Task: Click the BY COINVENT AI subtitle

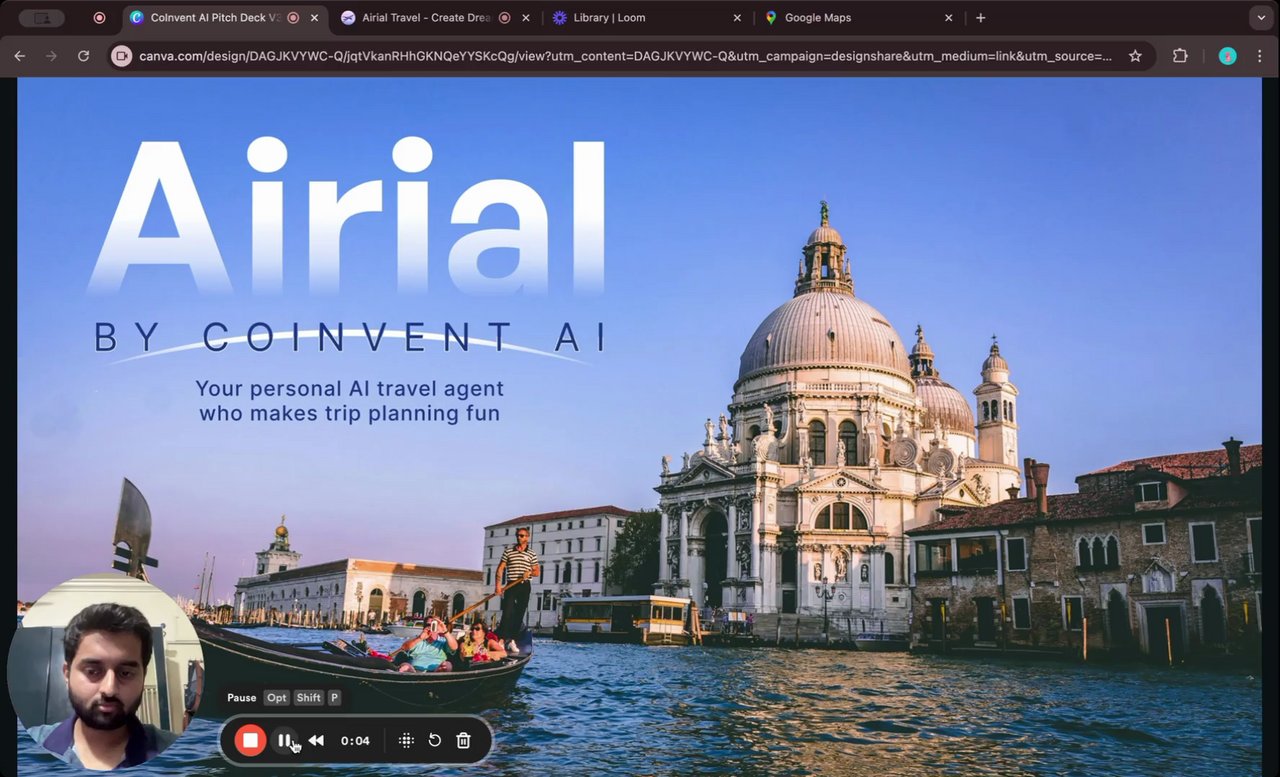Action: point(349,337)
